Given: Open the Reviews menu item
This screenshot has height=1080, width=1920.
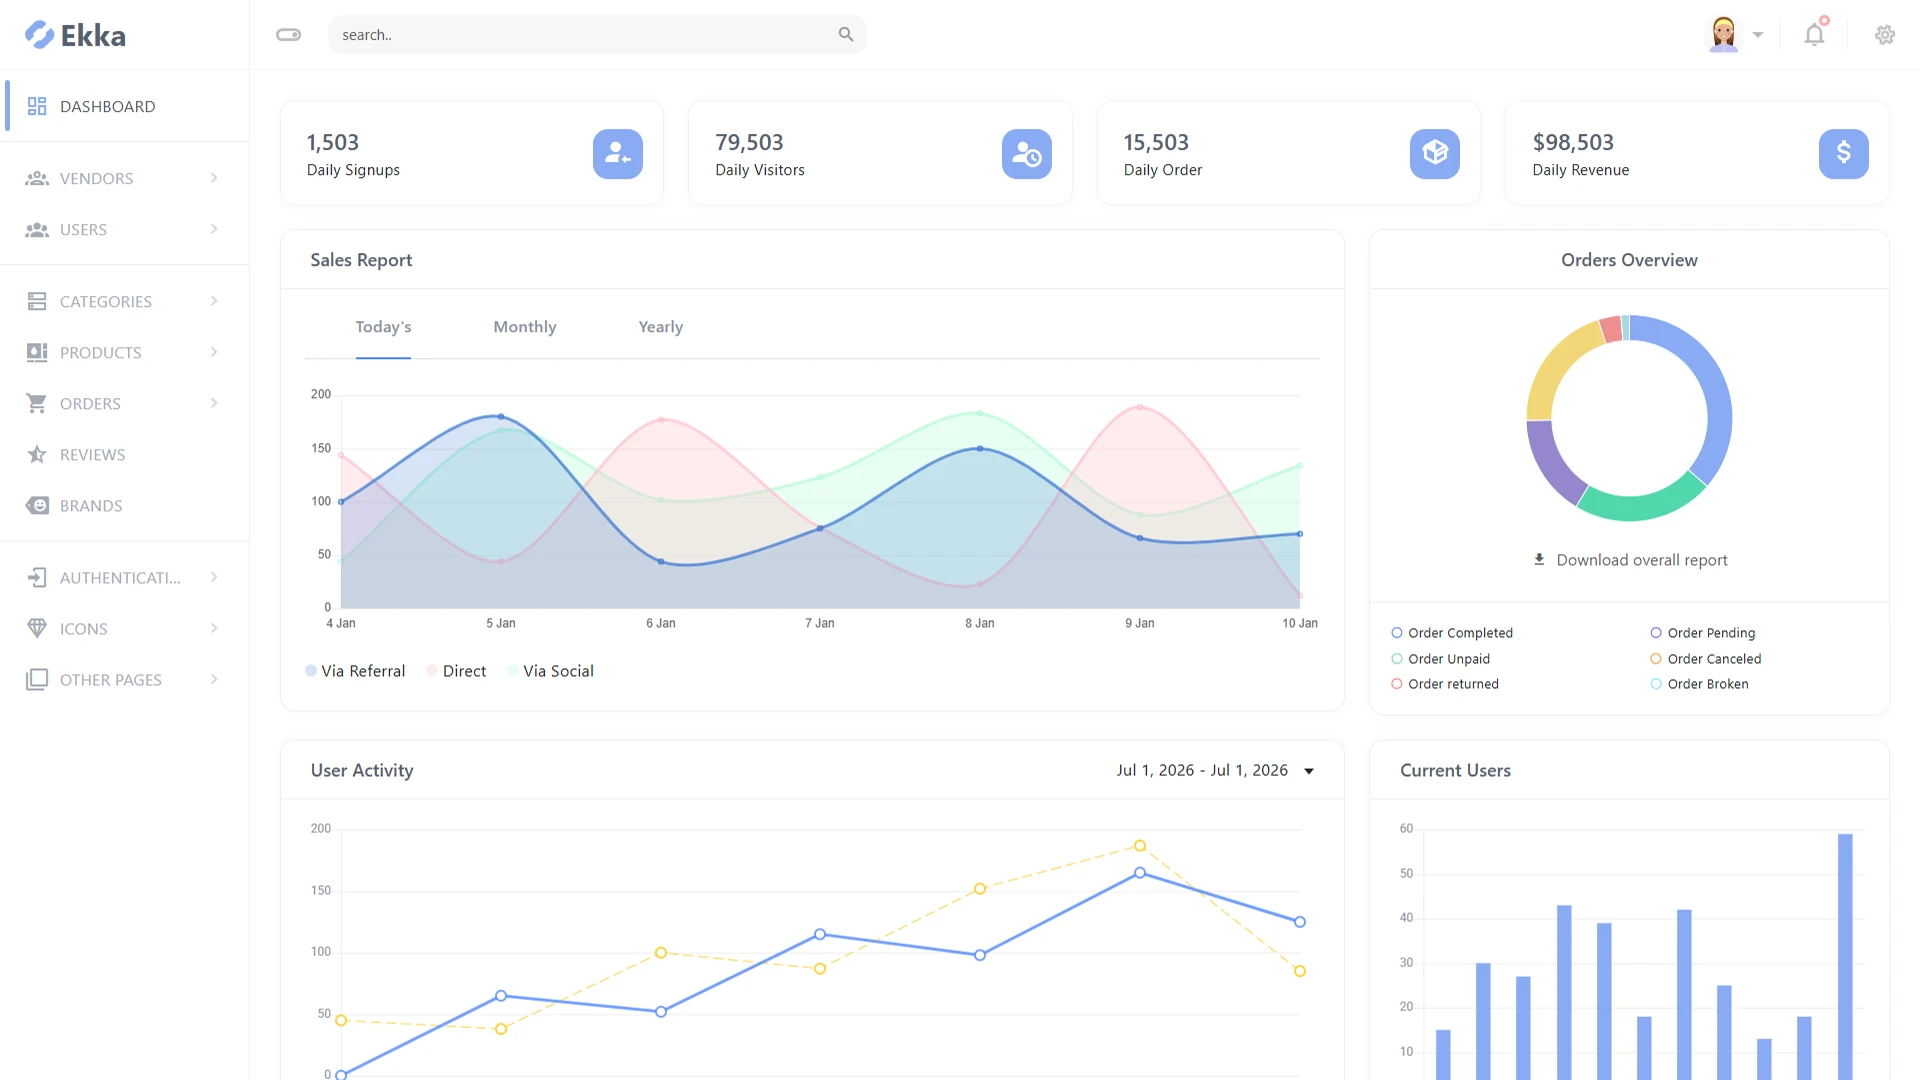Looking at the screenshot, I should [125, 454].
